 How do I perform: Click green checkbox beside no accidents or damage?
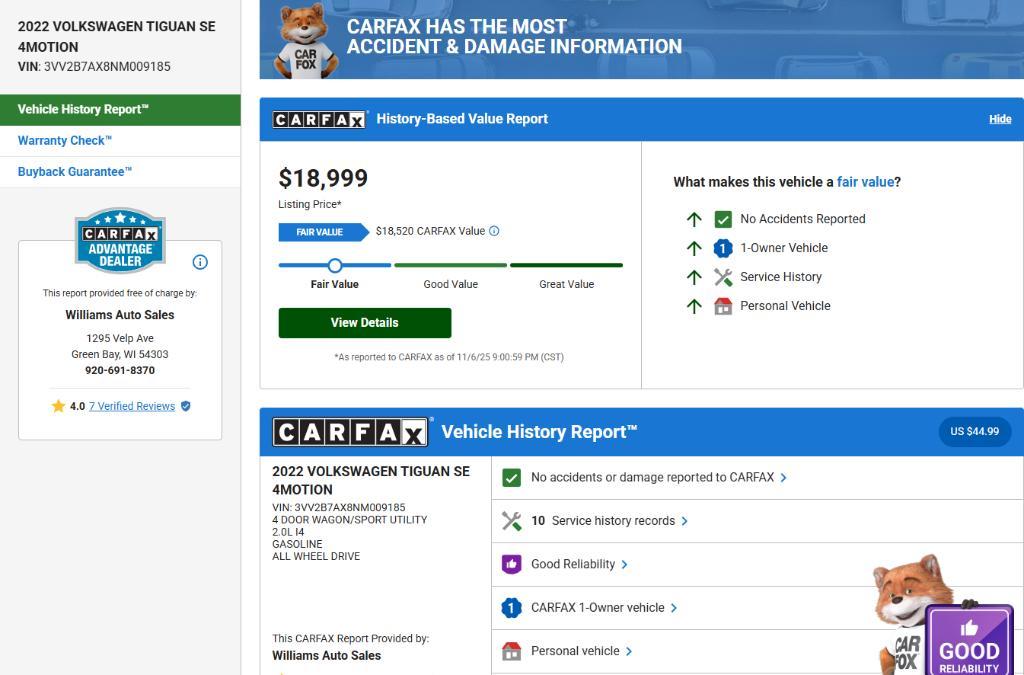511,478
